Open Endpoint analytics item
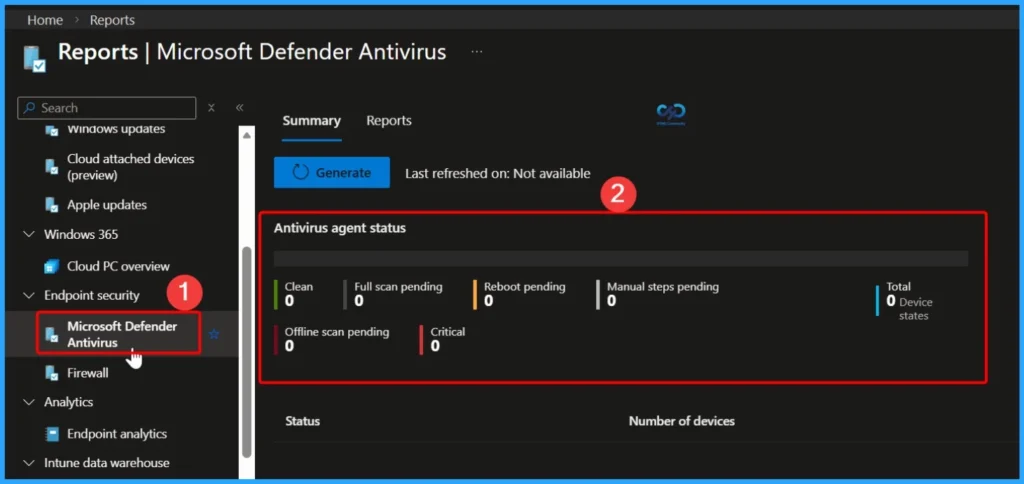The height and width of the screenshot is (484, 1024). tap(117, 434)
